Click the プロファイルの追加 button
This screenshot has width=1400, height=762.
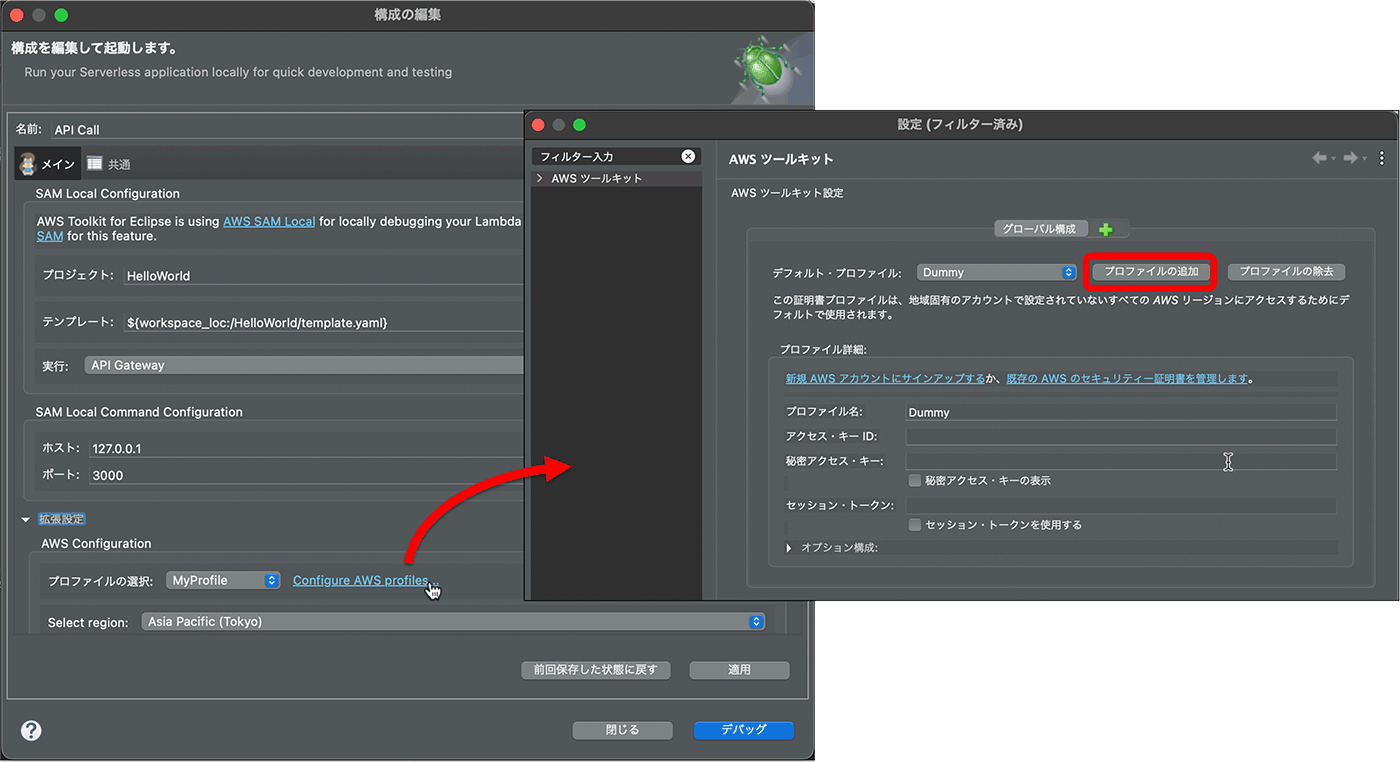tap(1150, 272)
